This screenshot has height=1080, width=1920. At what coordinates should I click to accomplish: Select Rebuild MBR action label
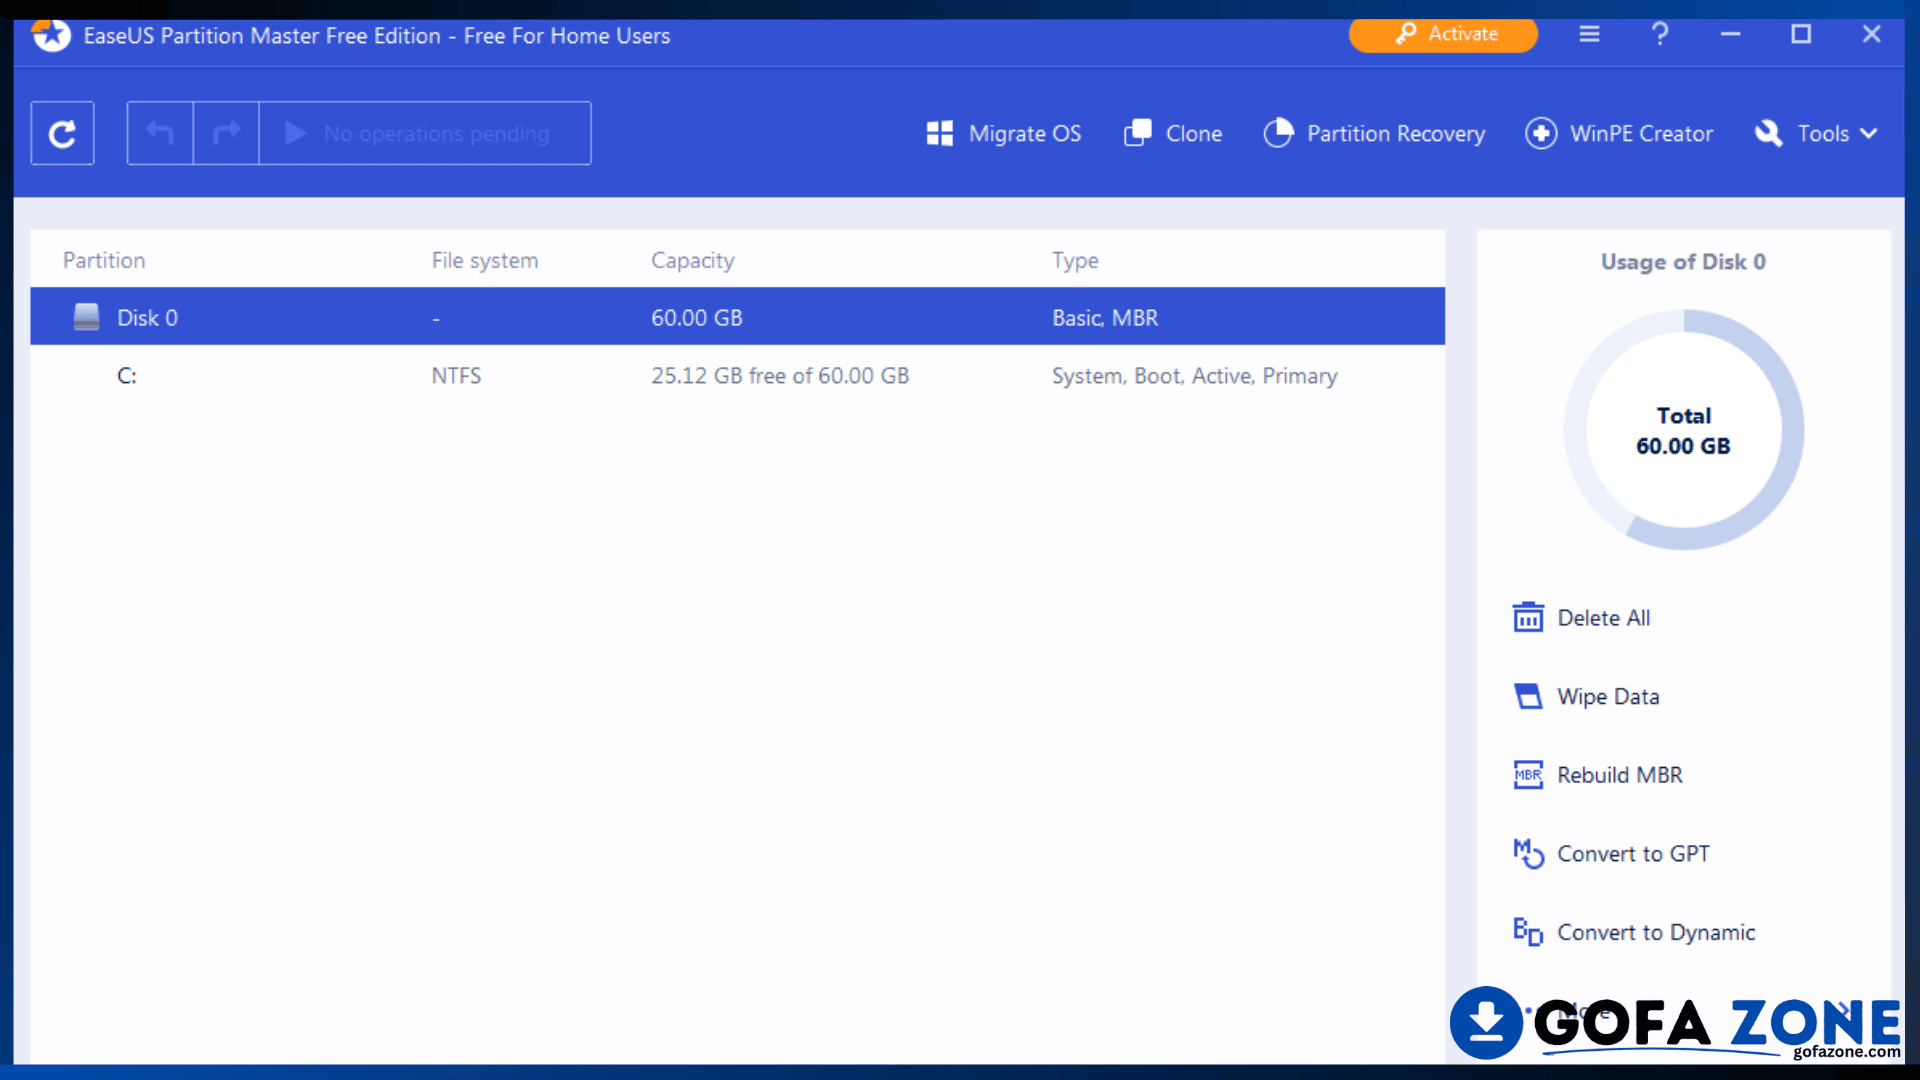tap(1620, 775)
